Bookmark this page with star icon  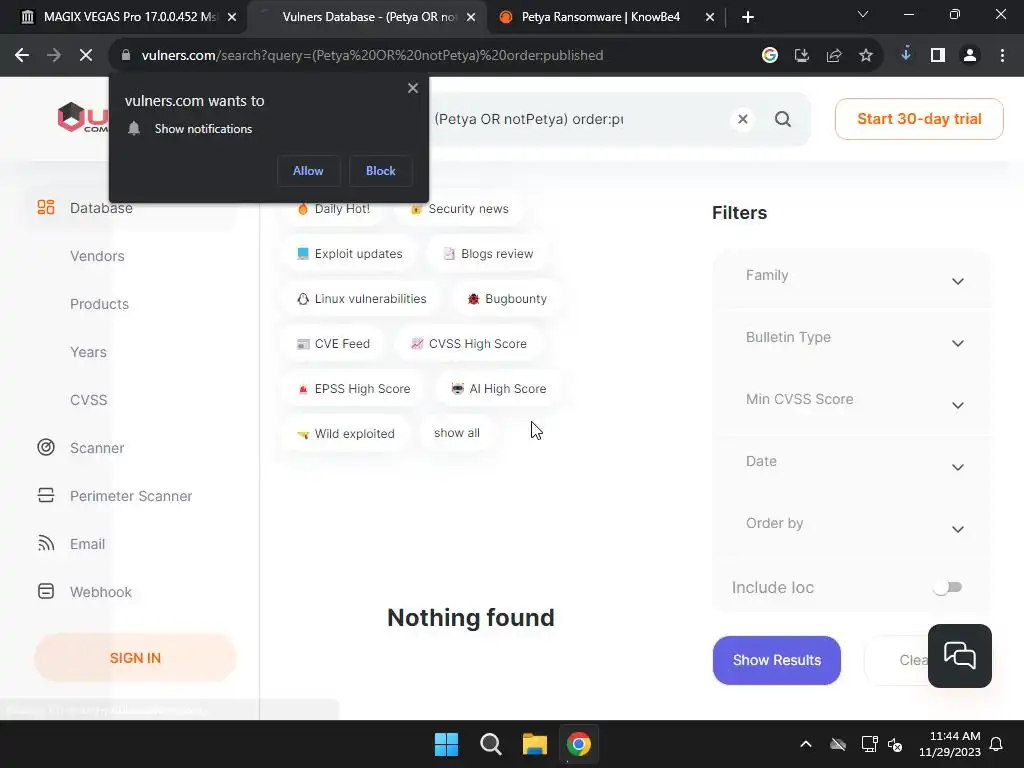866,56
